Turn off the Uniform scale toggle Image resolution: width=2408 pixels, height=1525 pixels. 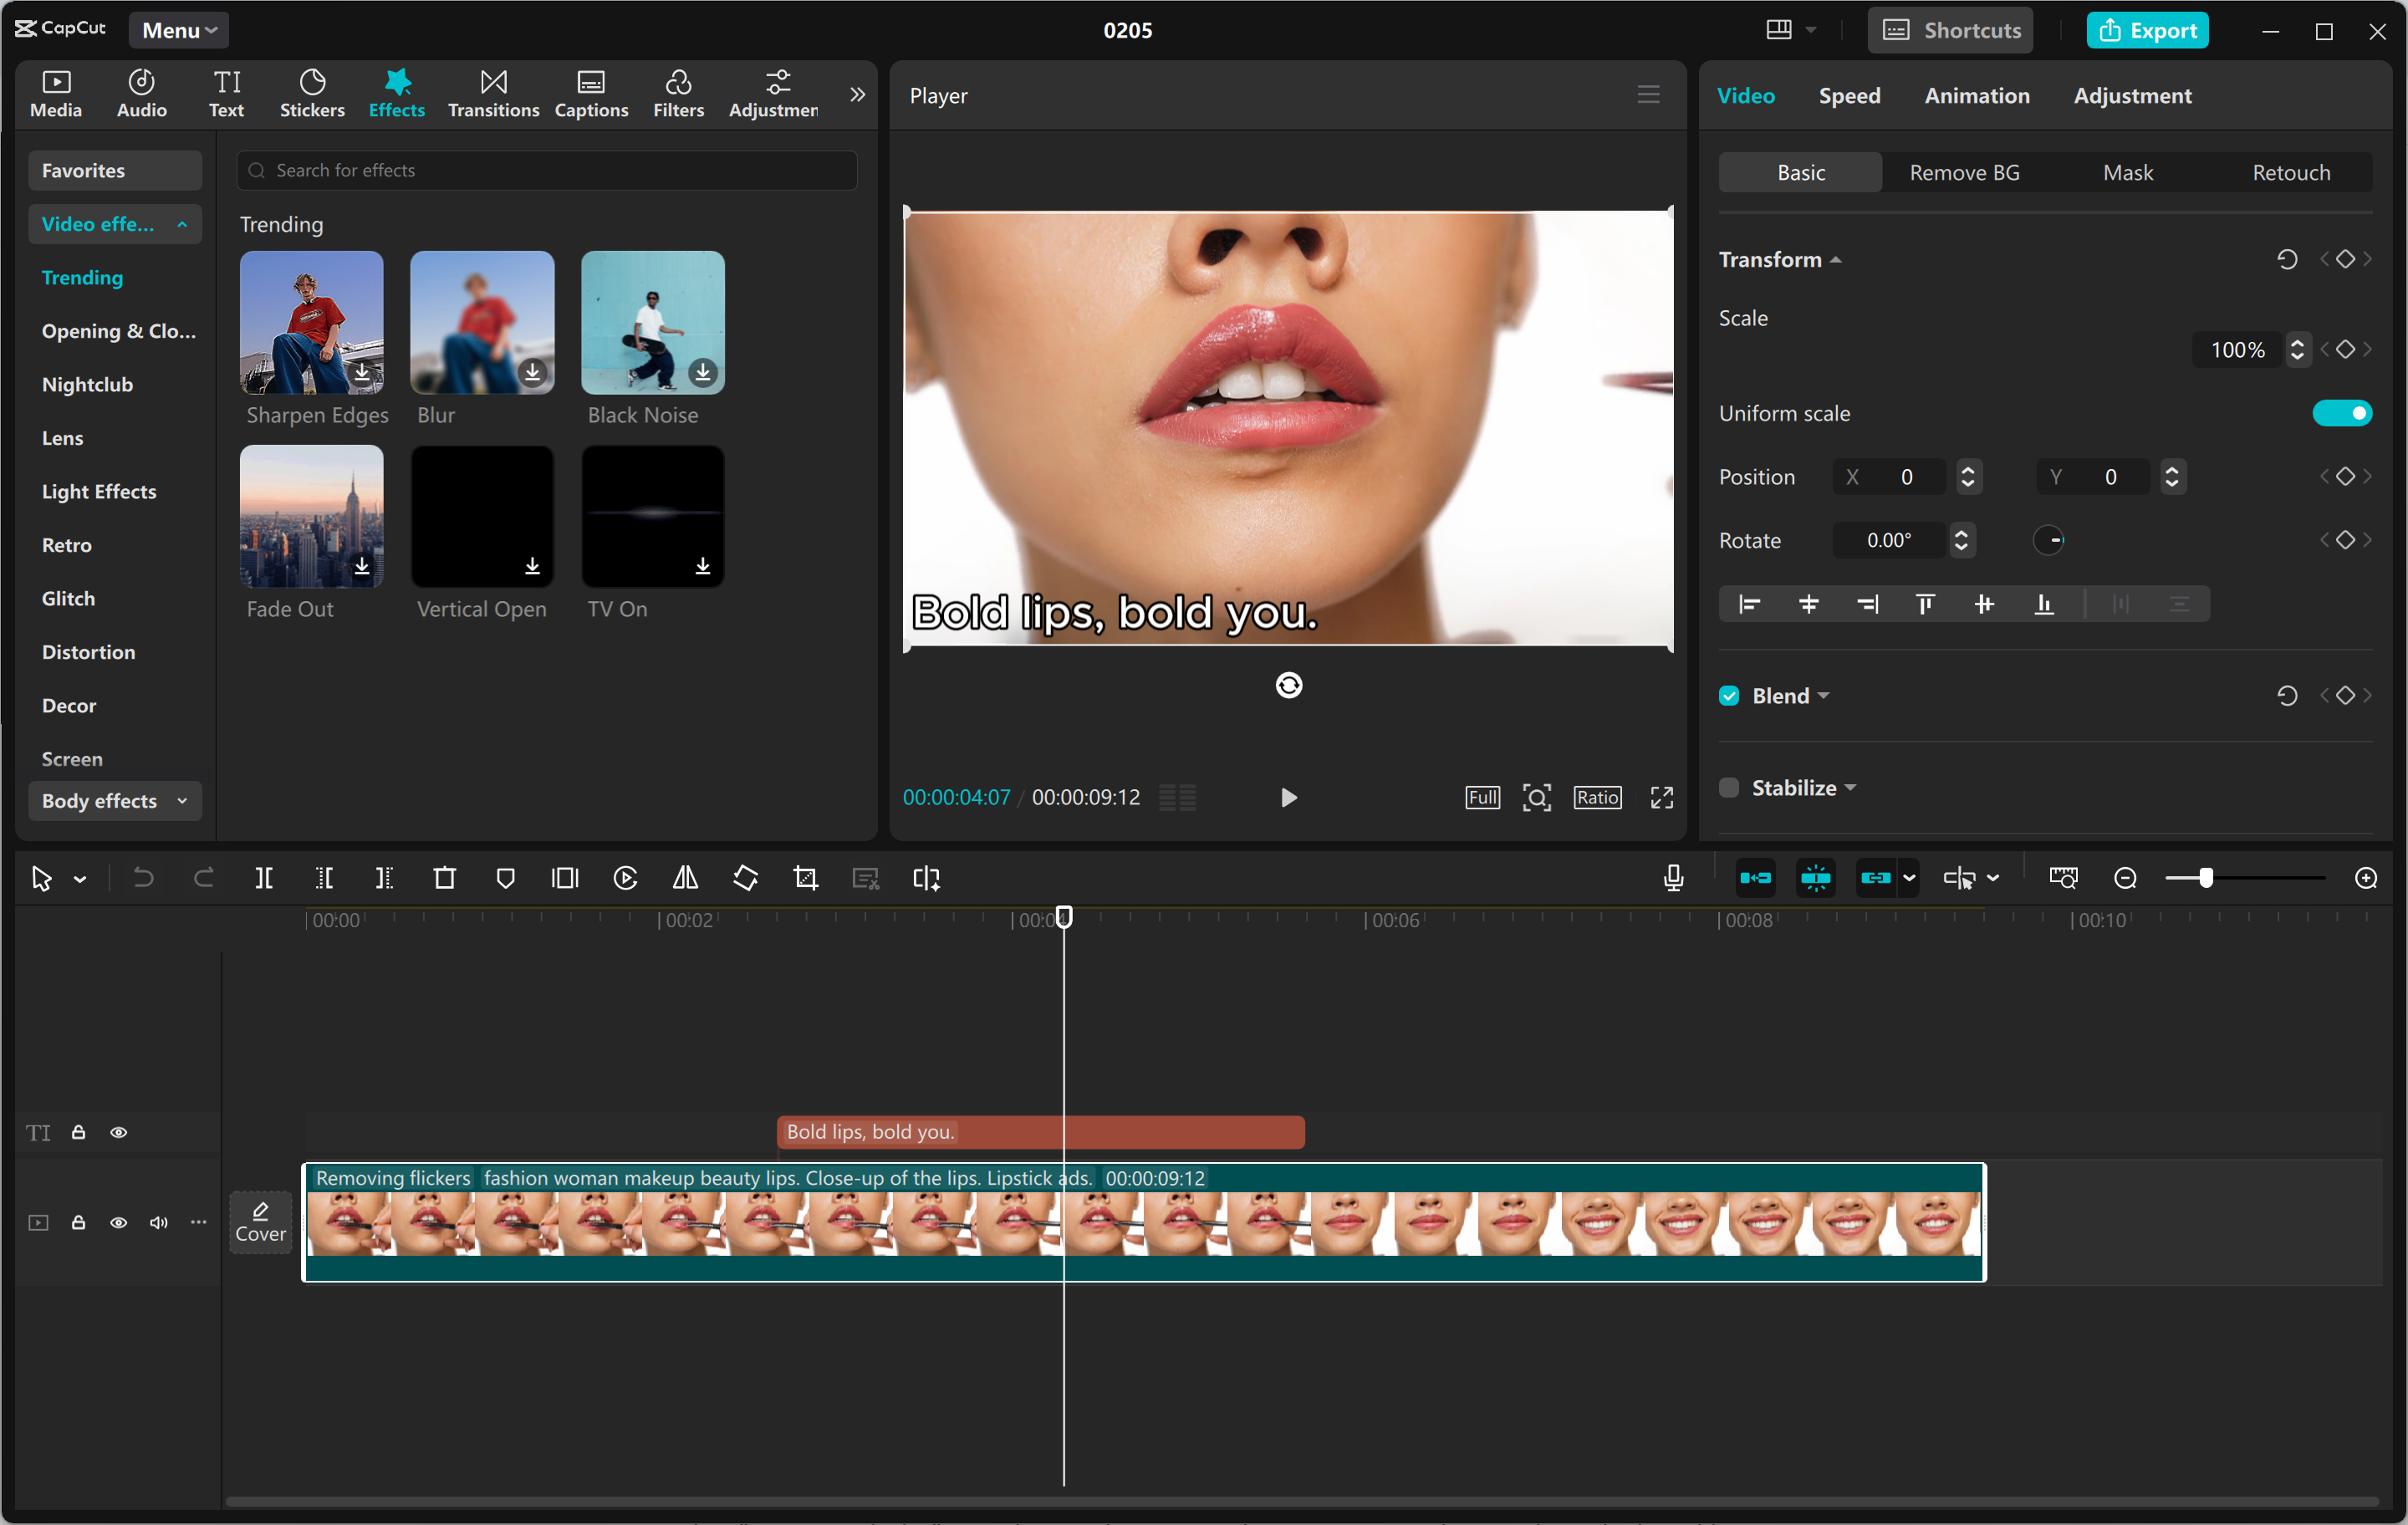(x=2341, y=413)
